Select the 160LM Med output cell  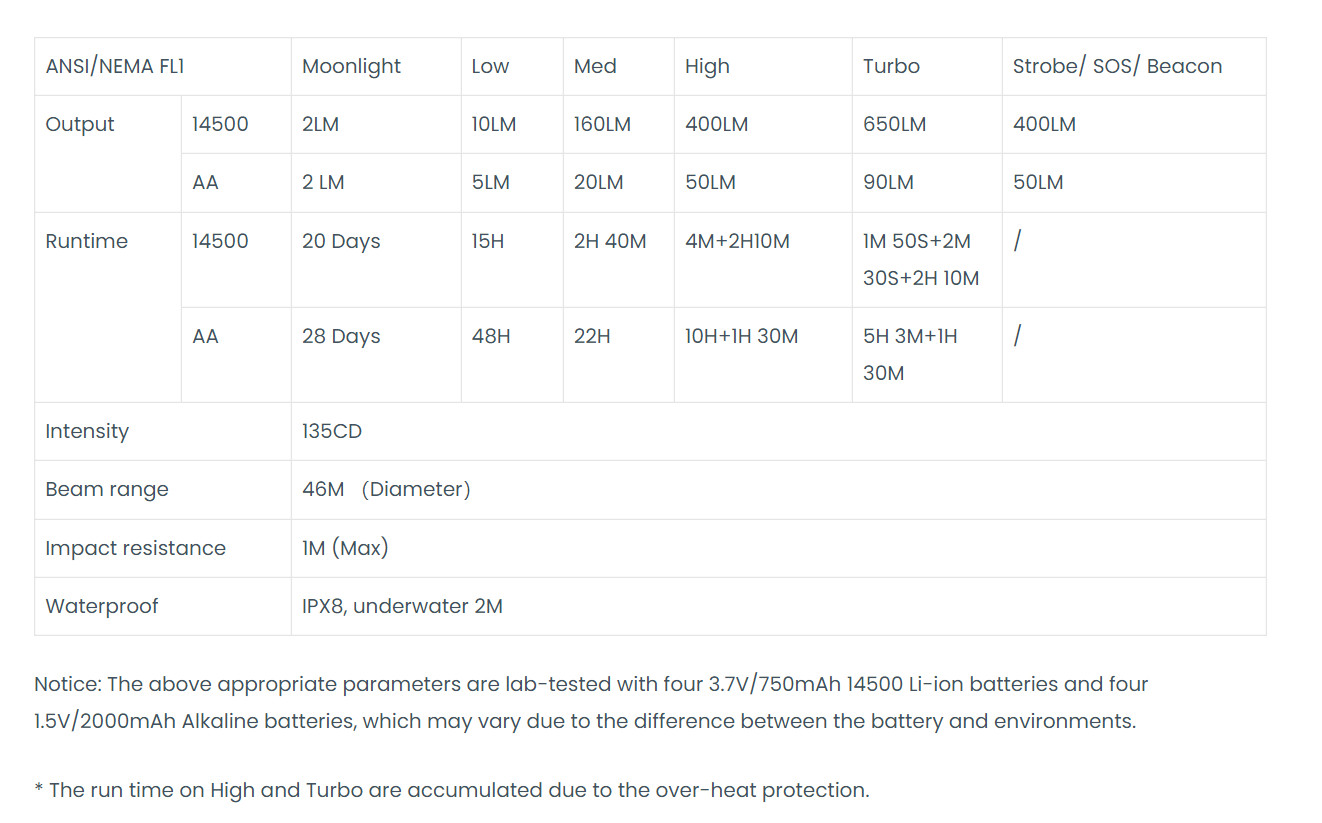pyautogui.click(x=602, y=125)
